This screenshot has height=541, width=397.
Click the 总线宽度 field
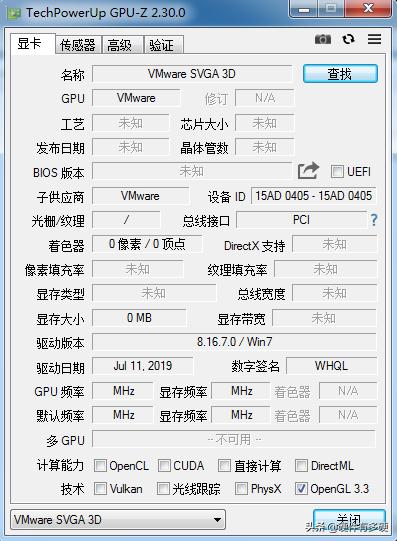coord(335,293)
